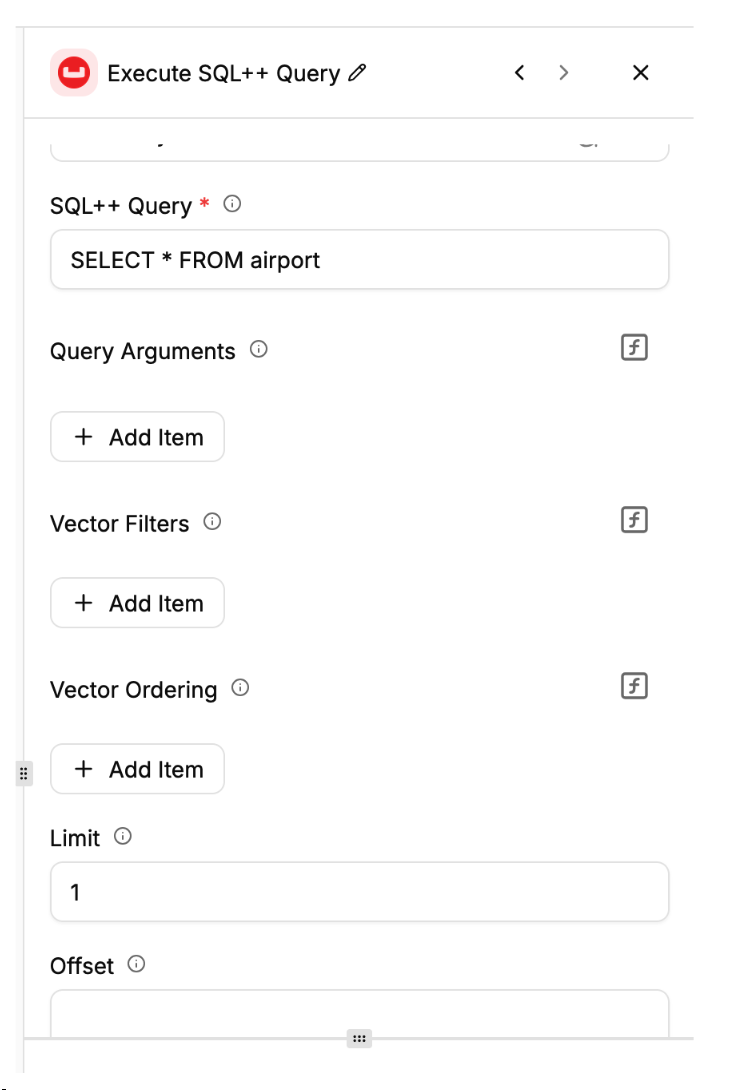Show info tooltip for Limit field

point(123,837)
